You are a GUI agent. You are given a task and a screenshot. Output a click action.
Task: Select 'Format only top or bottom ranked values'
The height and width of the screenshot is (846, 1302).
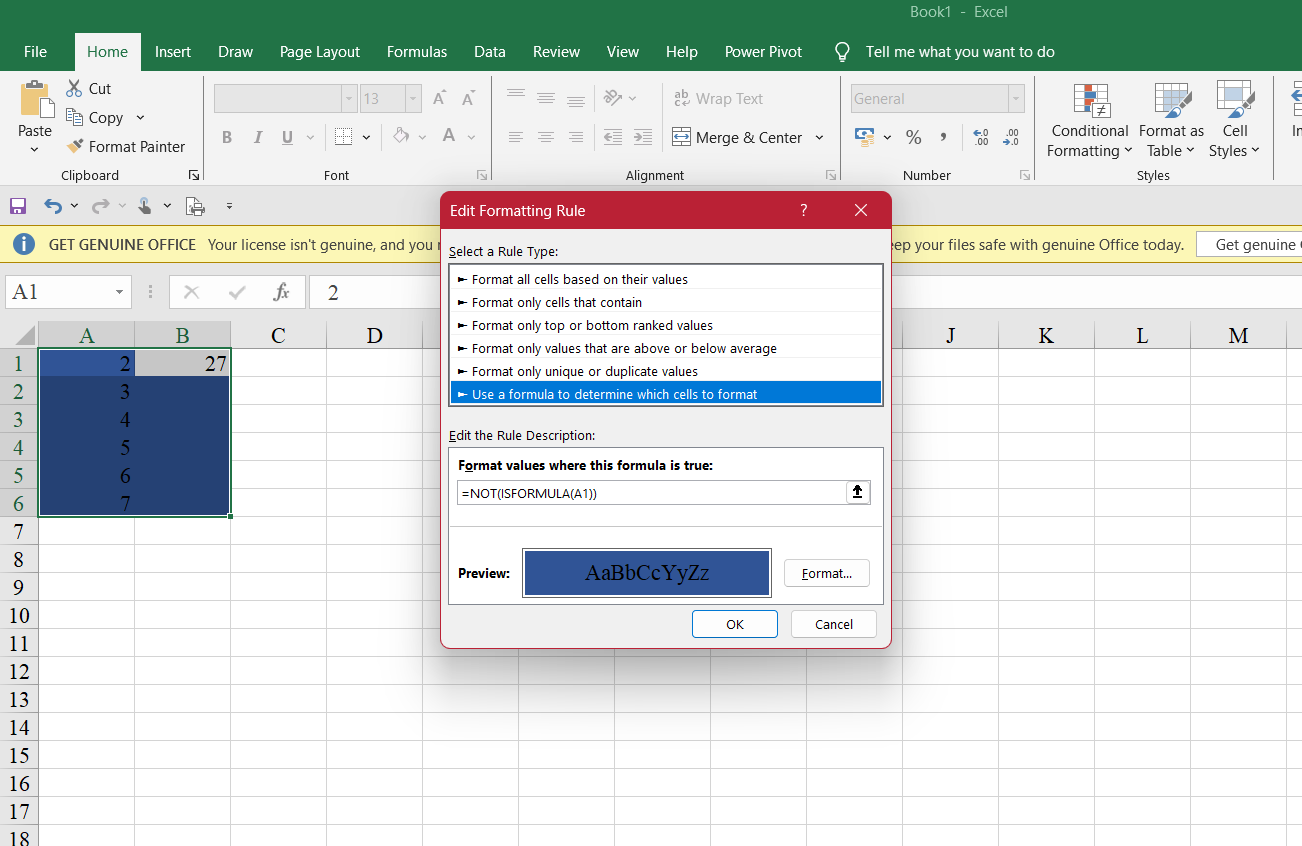click(666, 325)
